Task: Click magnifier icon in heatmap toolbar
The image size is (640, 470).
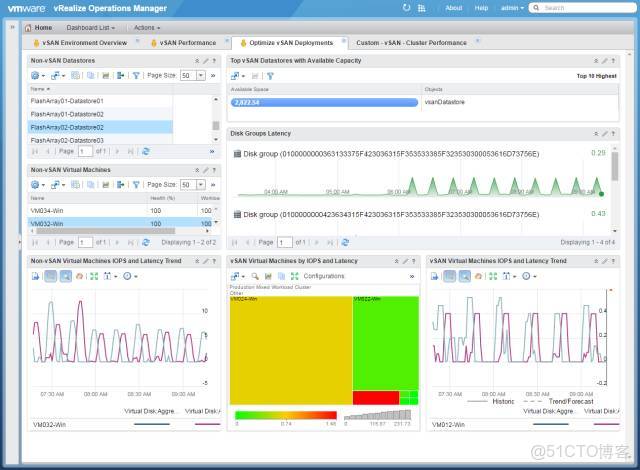Action: pos(255,276)
